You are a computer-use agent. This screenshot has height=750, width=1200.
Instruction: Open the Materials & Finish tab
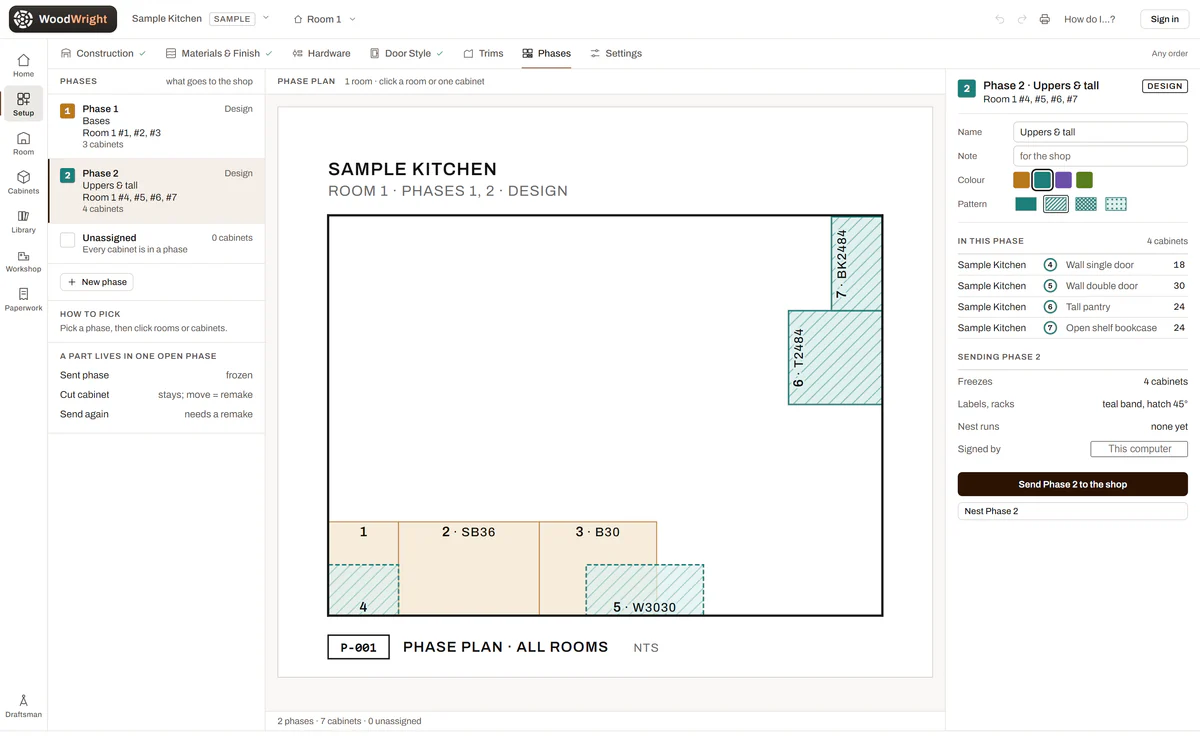pos(218,54)
